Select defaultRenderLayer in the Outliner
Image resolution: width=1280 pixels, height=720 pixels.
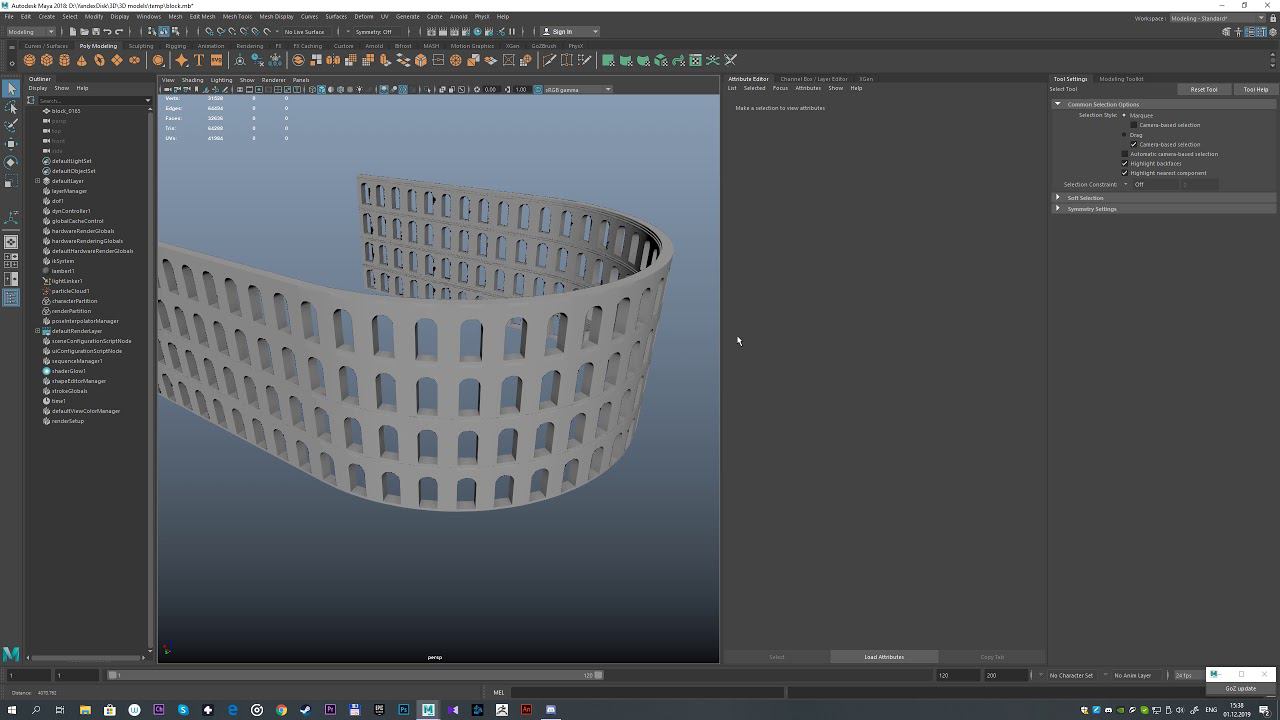click(77, 331)
